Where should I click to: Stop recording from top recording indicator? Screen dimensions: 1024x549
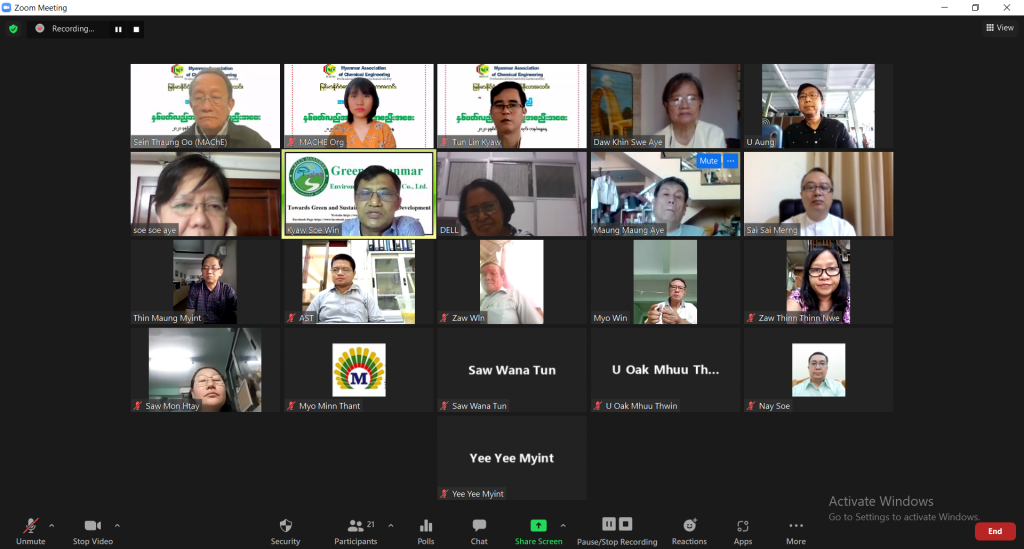tap(136, 29)
